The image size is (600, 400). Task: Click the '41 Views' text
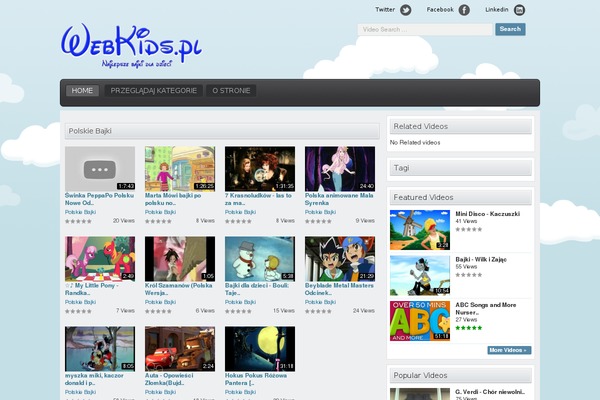(466, 221)
